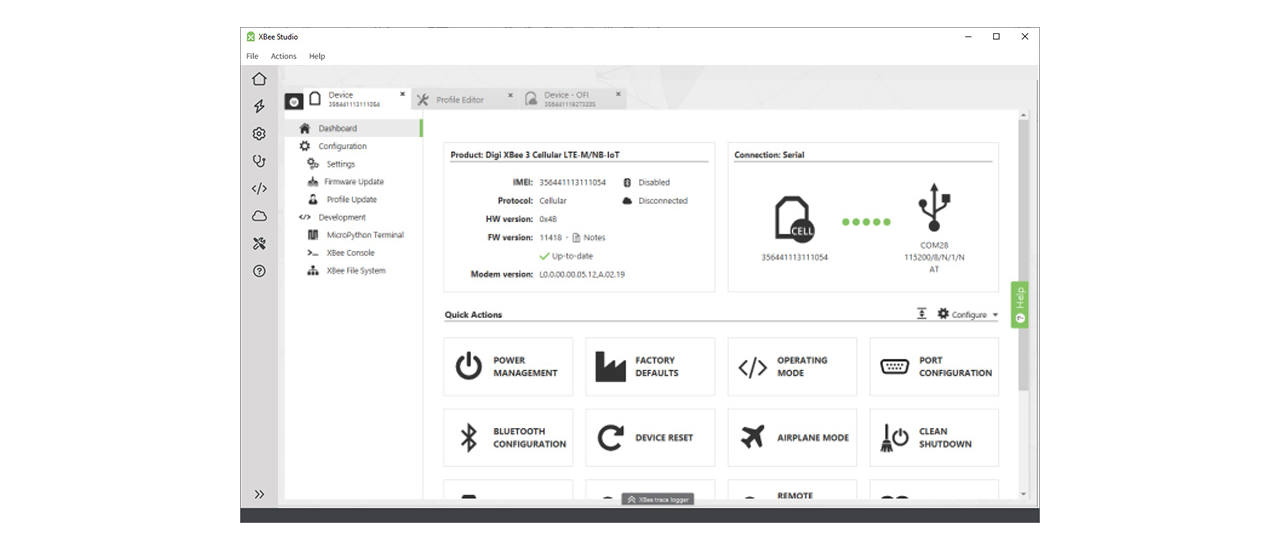Click the cloud icon in sidebar
This screenshot has width=1280, height=550.
point(259,216)
